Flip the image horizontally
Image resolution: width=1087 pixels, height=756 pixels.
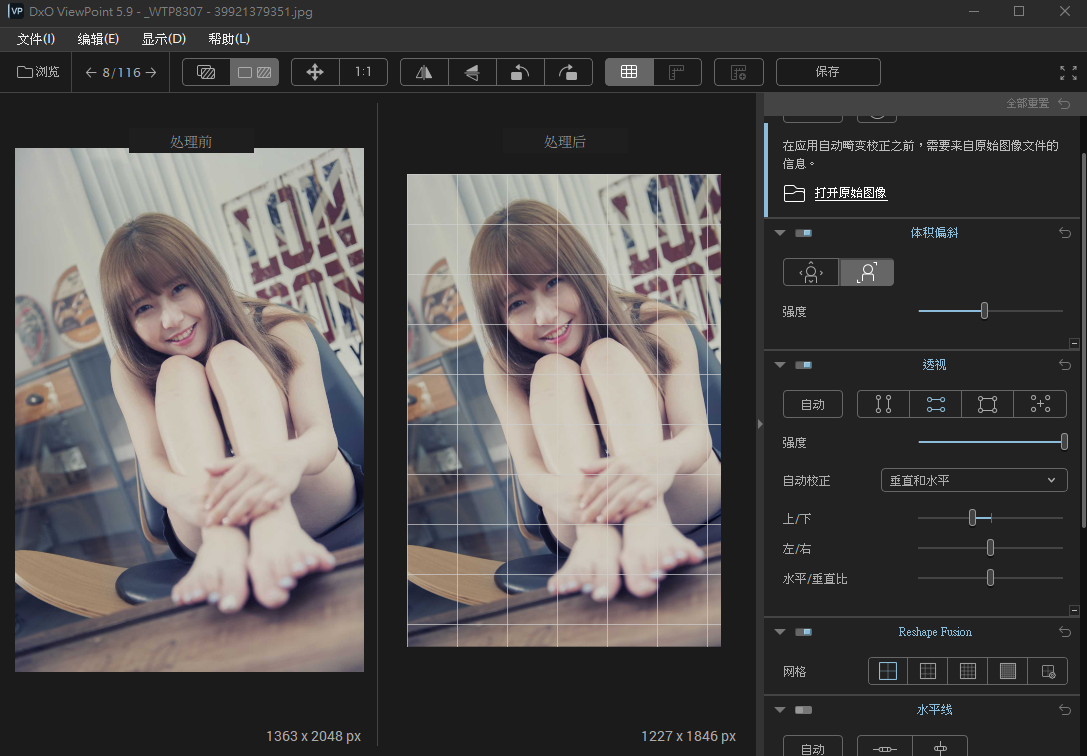pos(424,72)
